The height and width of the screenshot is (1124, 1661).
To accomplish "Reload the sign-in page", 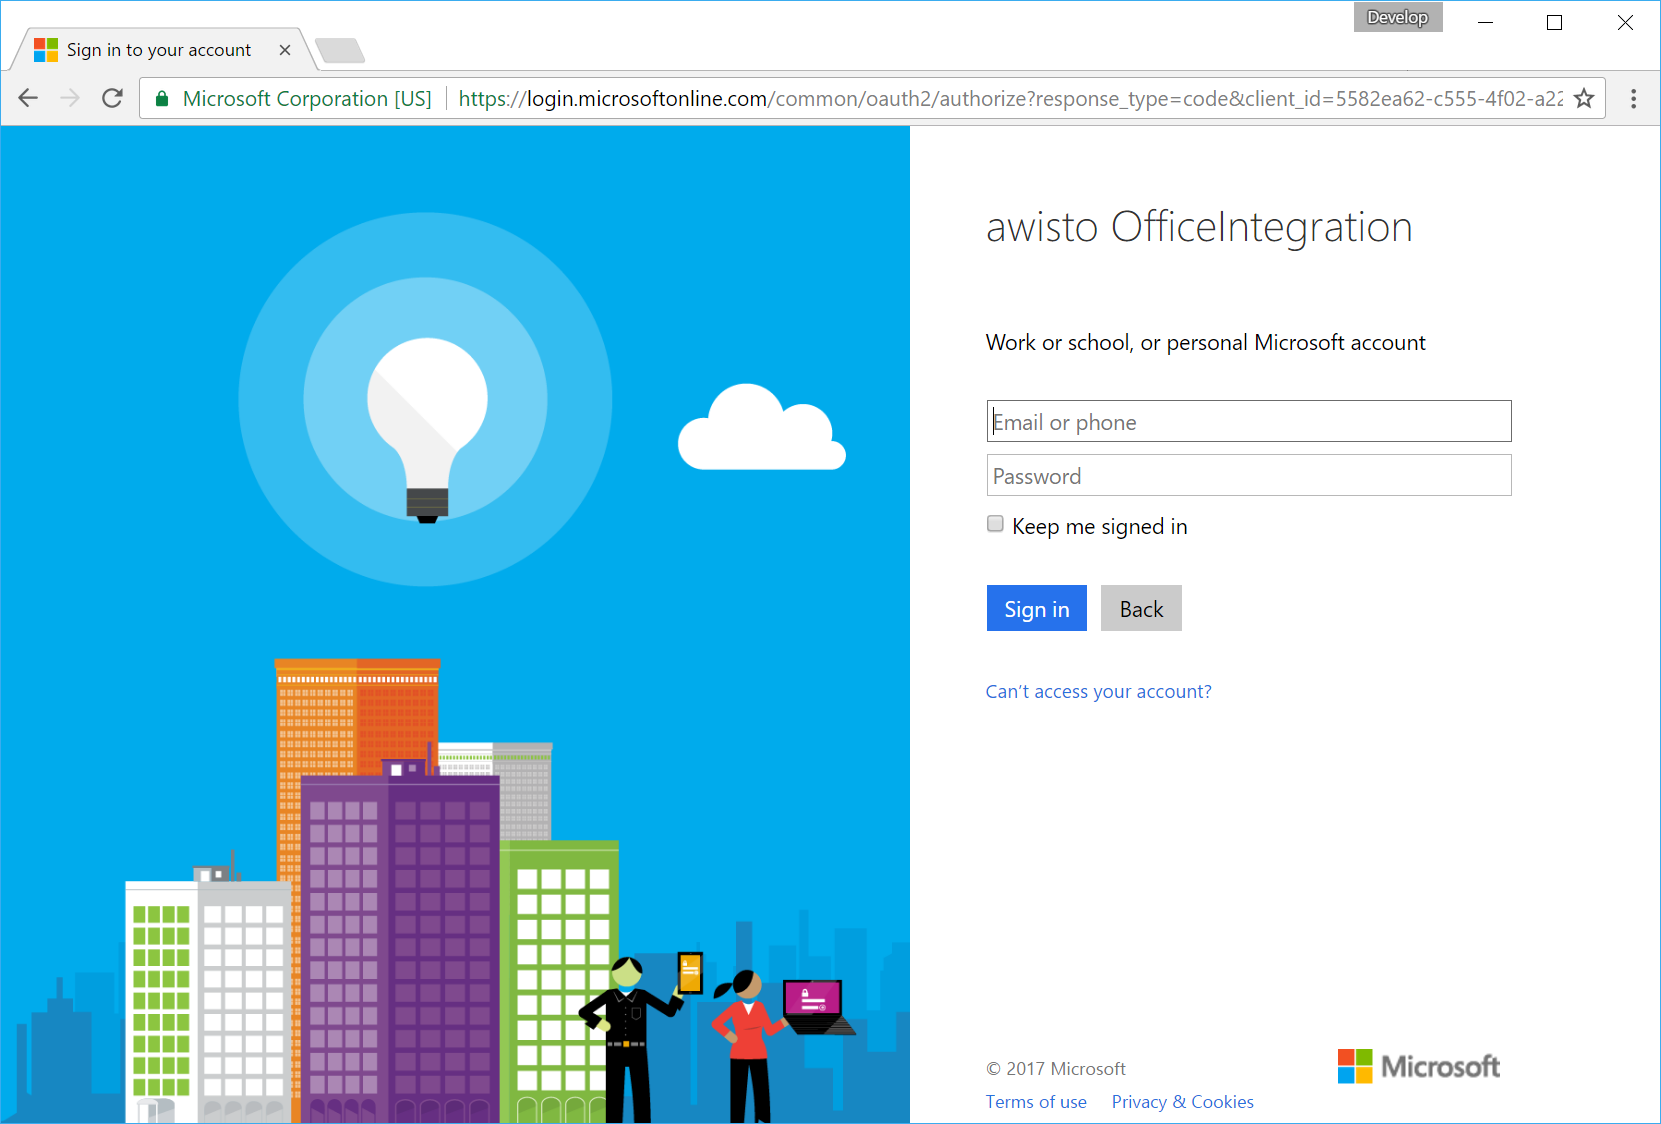I will [112, 98].
